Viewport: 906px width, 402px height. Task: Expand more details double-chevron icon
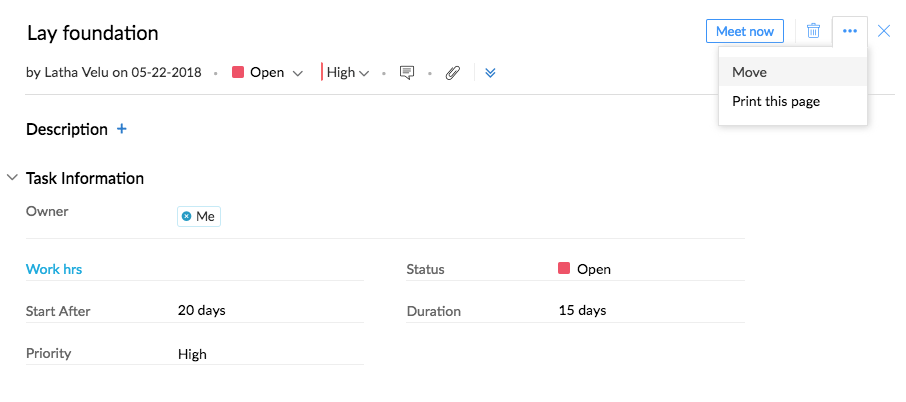pos(490,73)
